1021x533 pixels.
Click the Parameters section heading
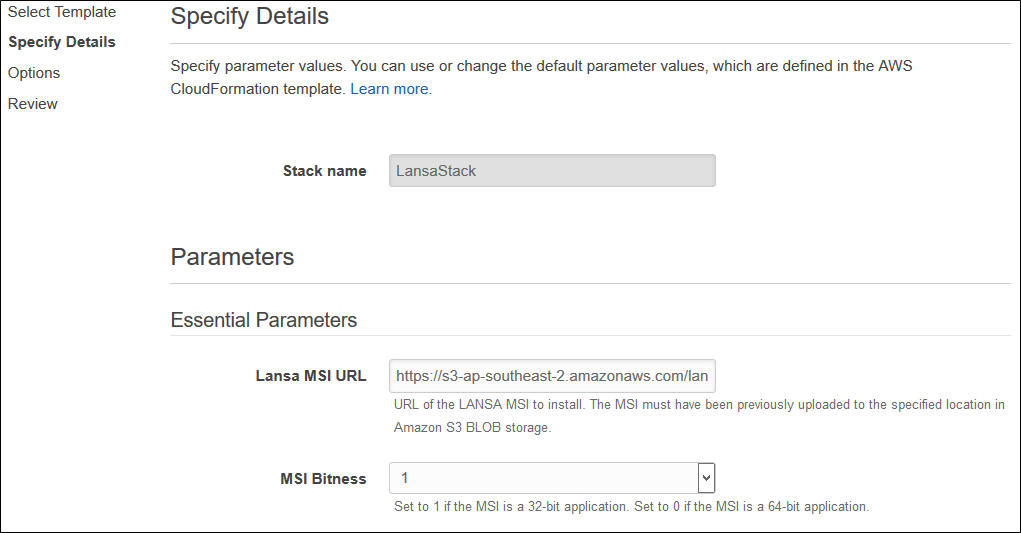[x=232, y=257]
